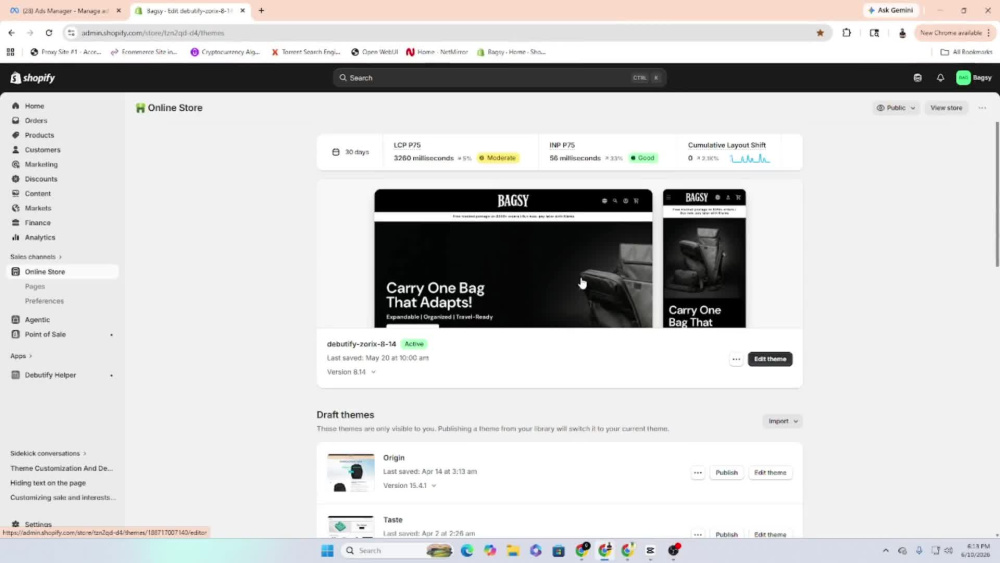Open the Finance section

tap(38, 223)
